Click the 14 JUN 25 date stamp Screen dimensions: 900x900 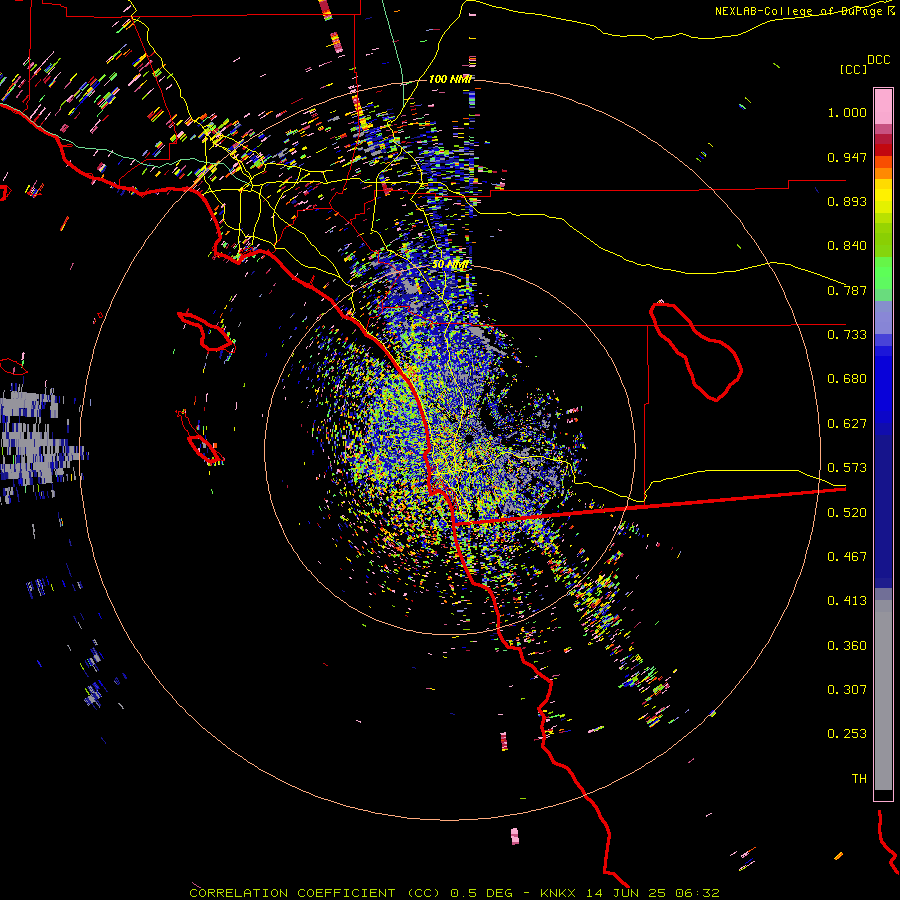(626, 893)
